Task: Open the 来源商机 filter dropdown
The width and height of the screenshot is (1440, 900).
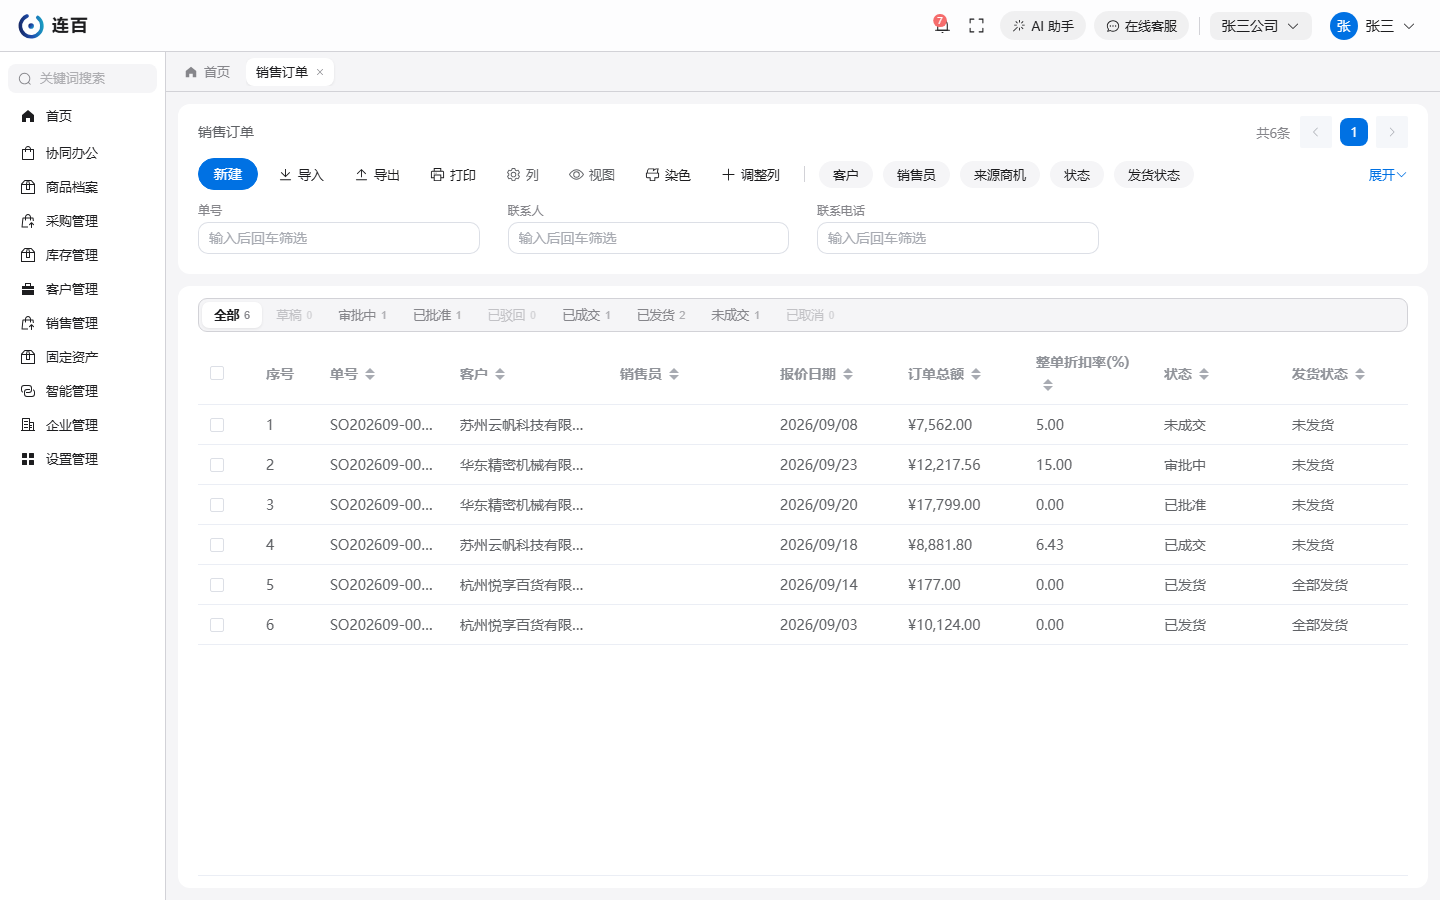Action: pos(1000,175)
